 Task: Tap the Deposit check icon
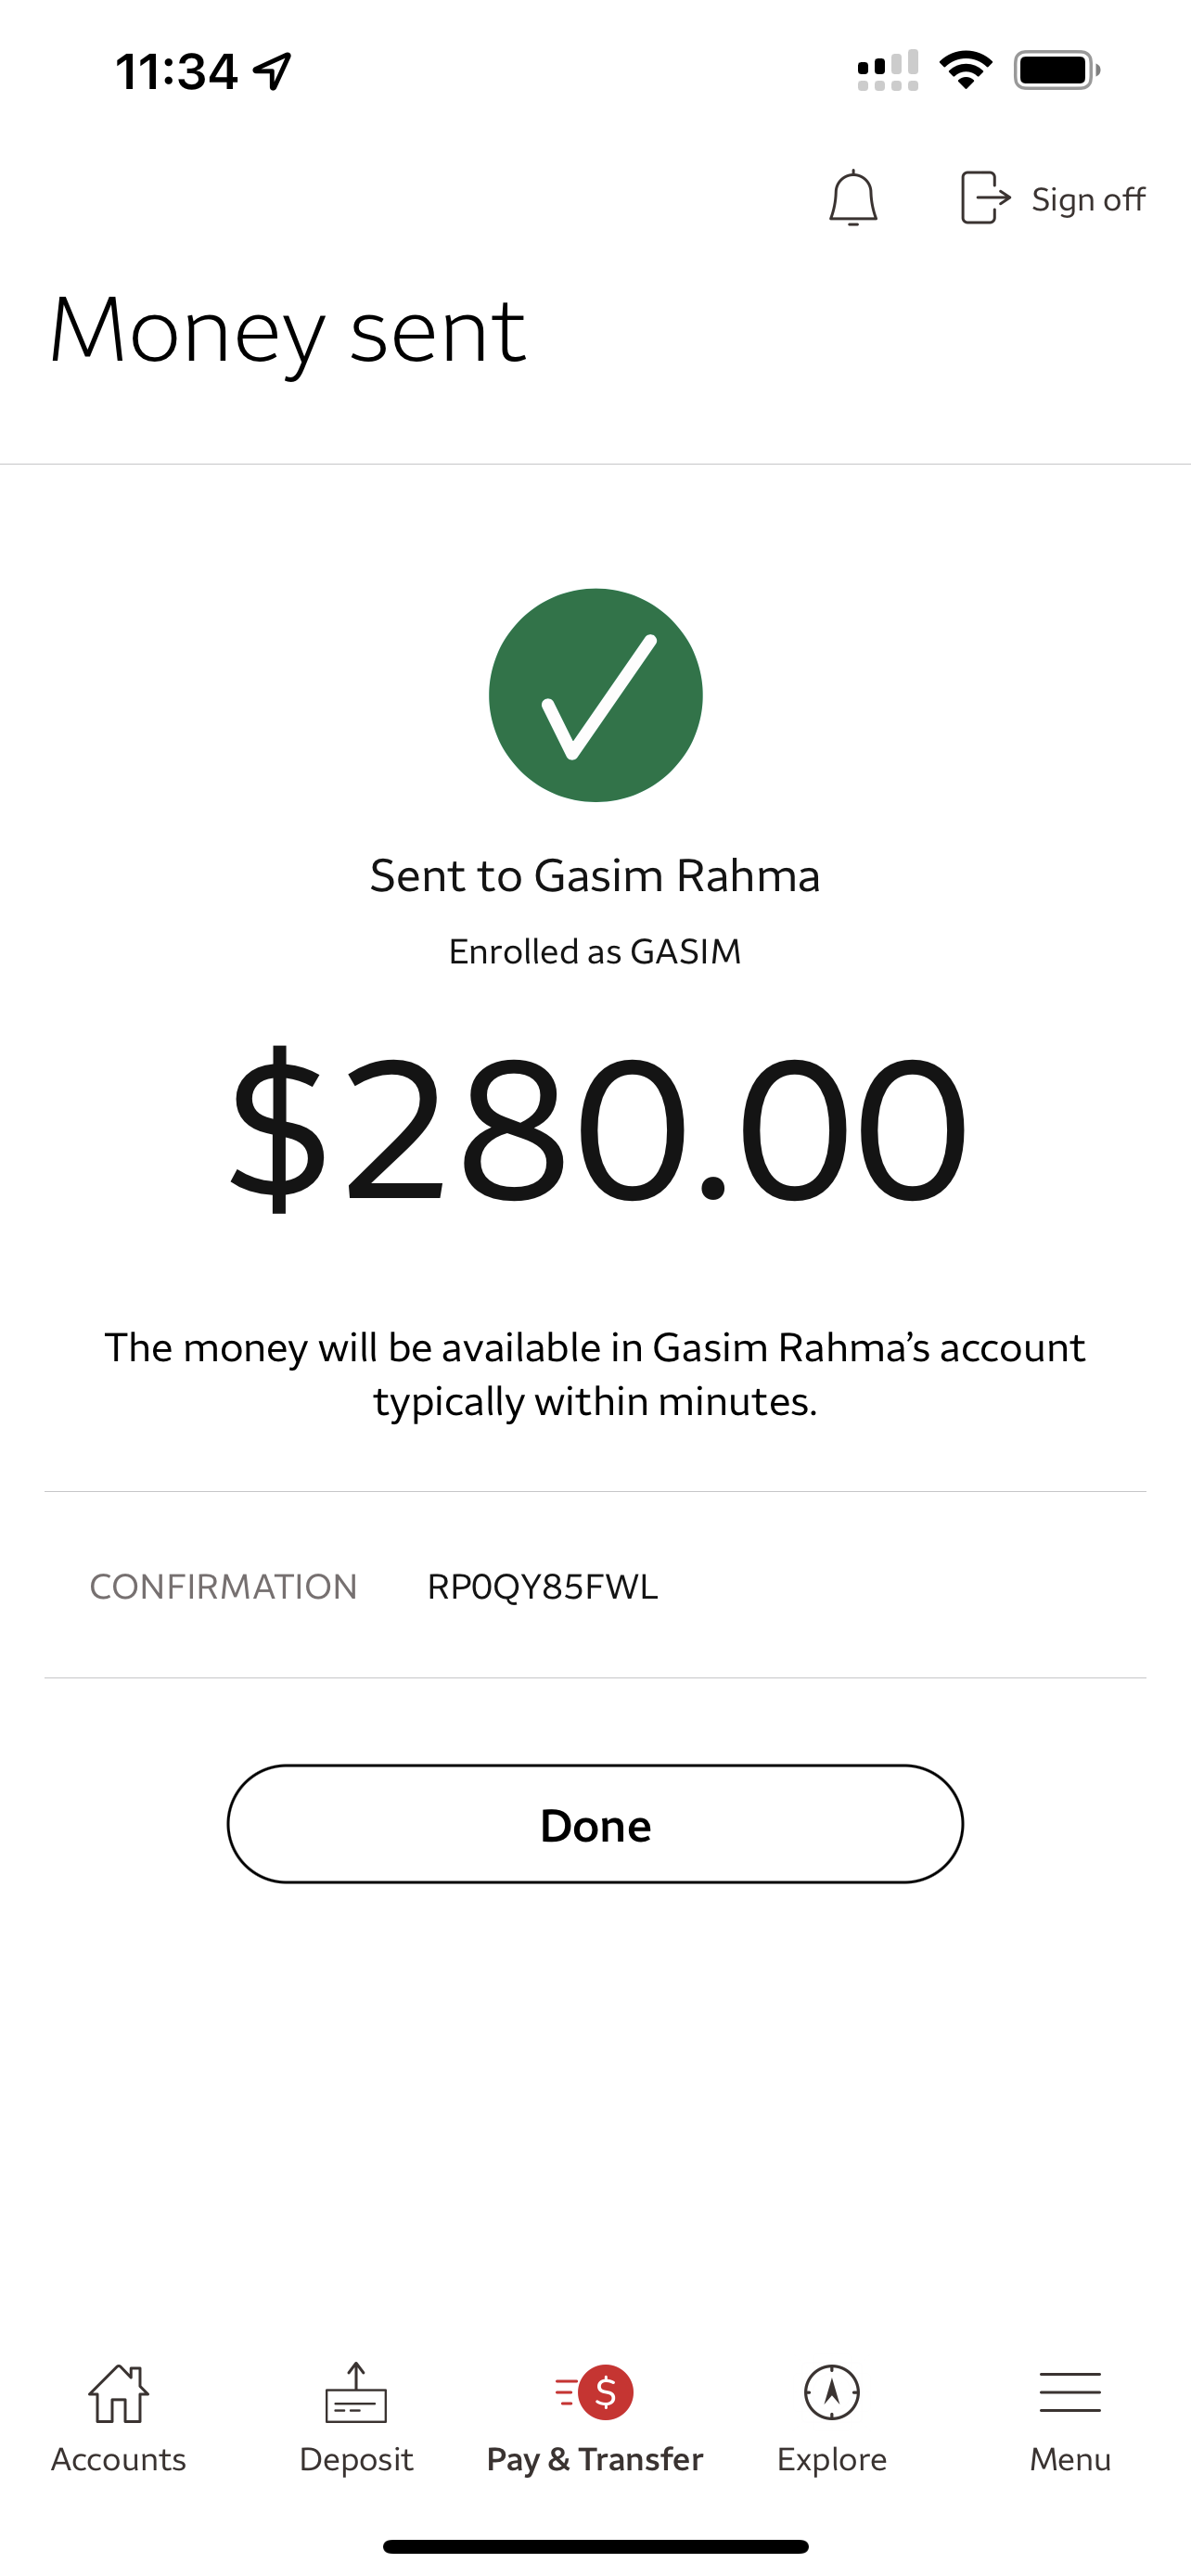[x=356, y=2394]
